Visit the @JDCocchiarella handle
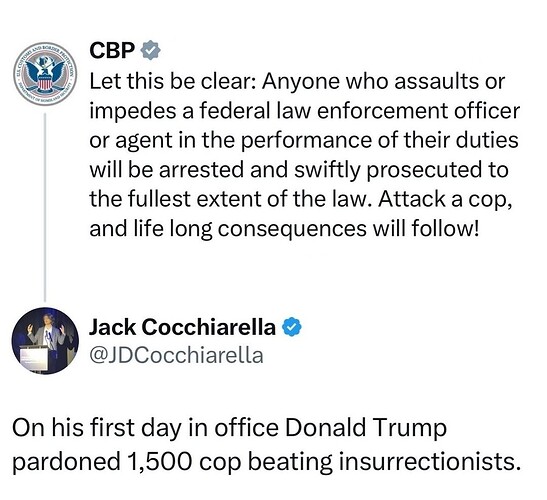This screenshot has width=547, height=500. [x=176, y=356]
